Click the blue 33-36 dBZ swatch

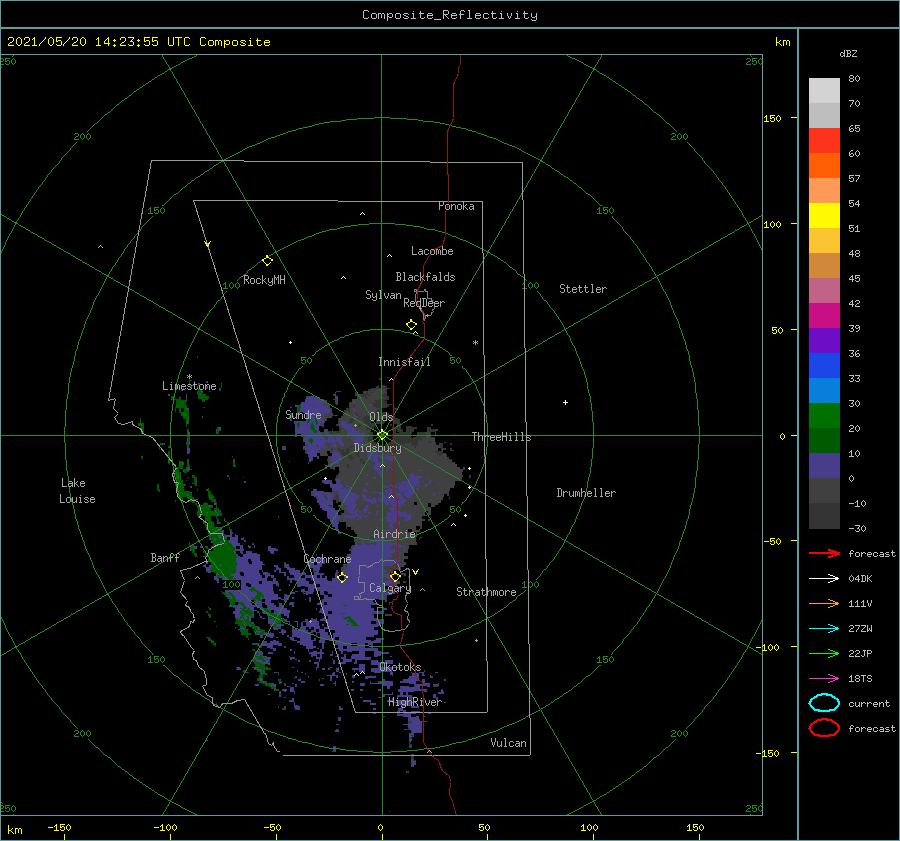tap(824, 366)
